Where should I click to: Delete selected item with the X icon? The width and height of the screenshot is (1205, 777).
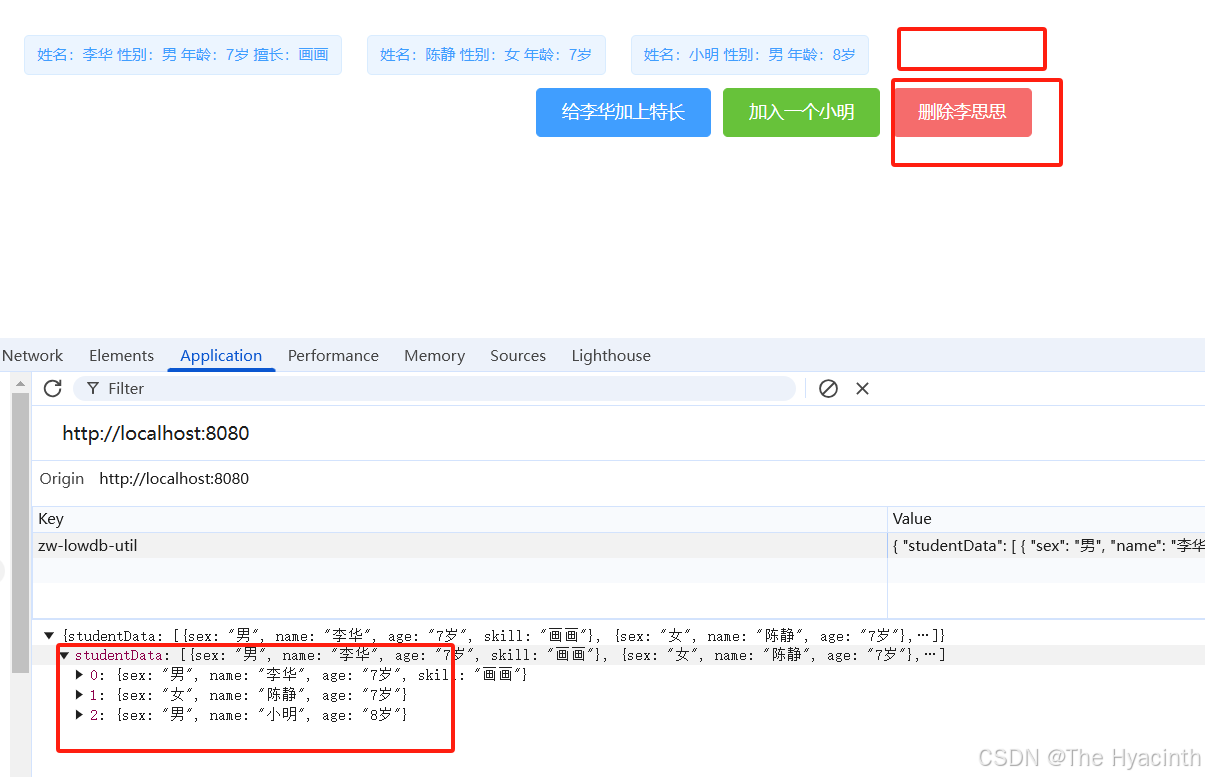(x=862, y=388)
